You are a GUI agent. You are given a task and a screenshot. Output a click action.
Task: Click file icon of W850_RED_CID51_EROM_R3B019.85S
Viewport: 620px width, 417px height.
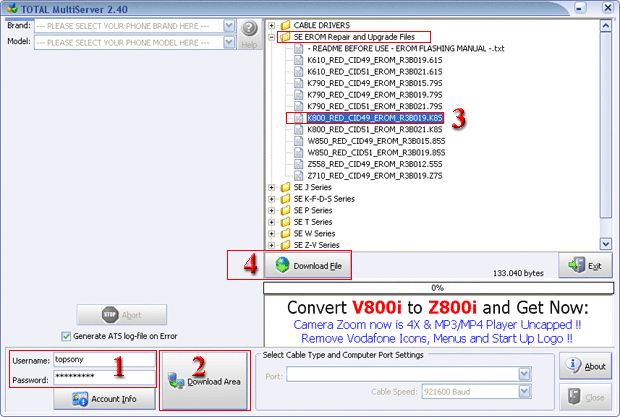[299, 153]
